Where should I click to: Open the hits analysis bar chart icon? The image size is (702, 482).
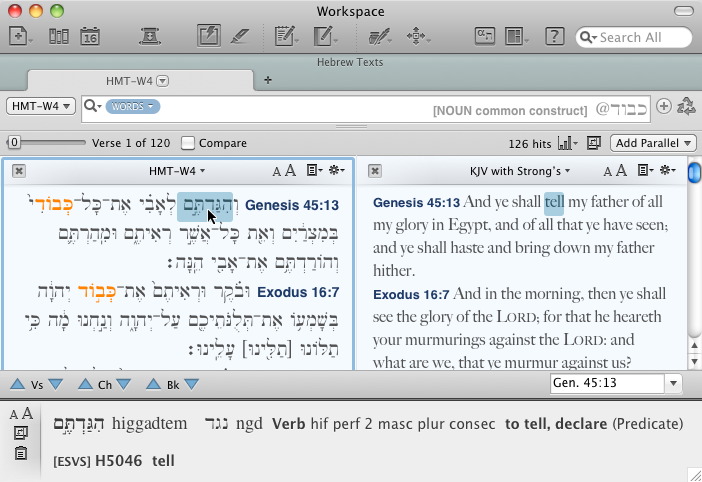[x=567, y=143]
